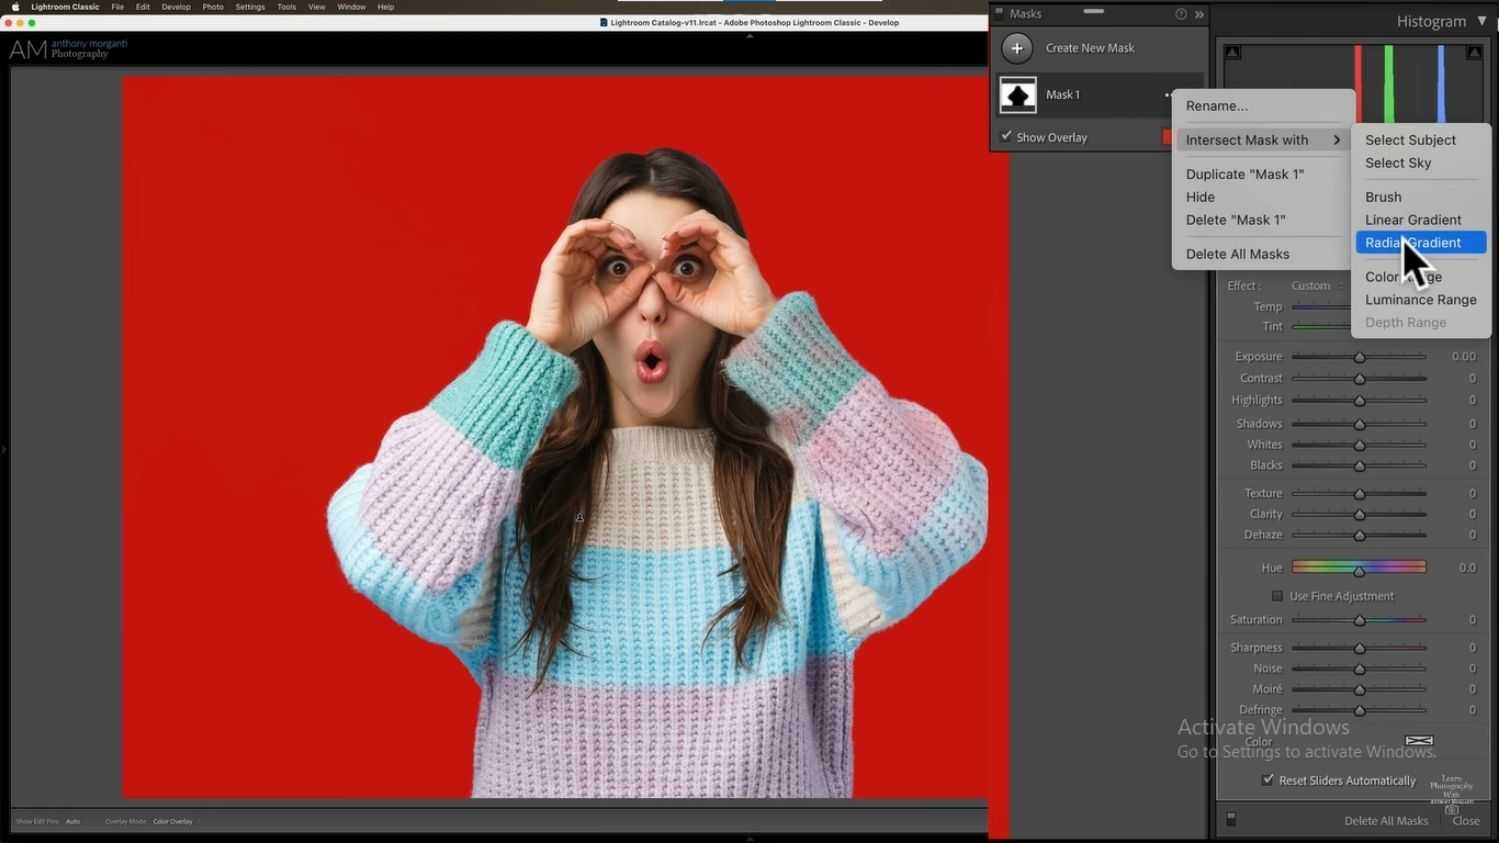Click the panel switcher icon at panel bottom left

1232,819
